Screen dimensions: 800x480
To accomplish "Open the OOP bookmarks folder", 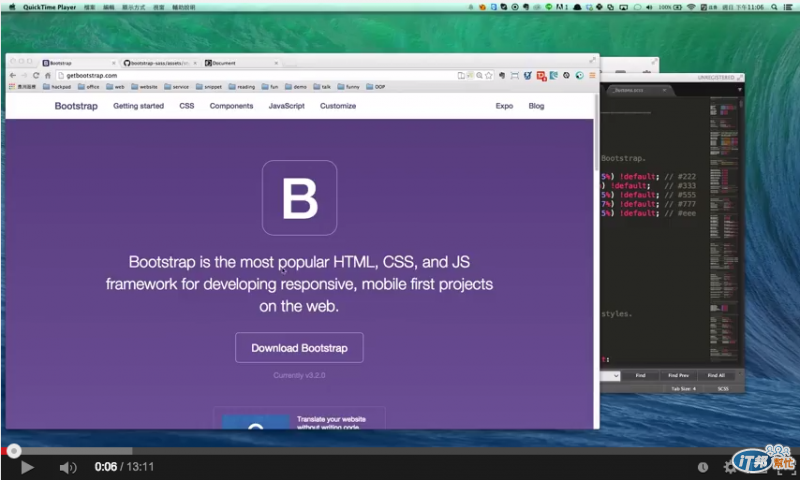I will pyautogui.click(x=376, y=87).
